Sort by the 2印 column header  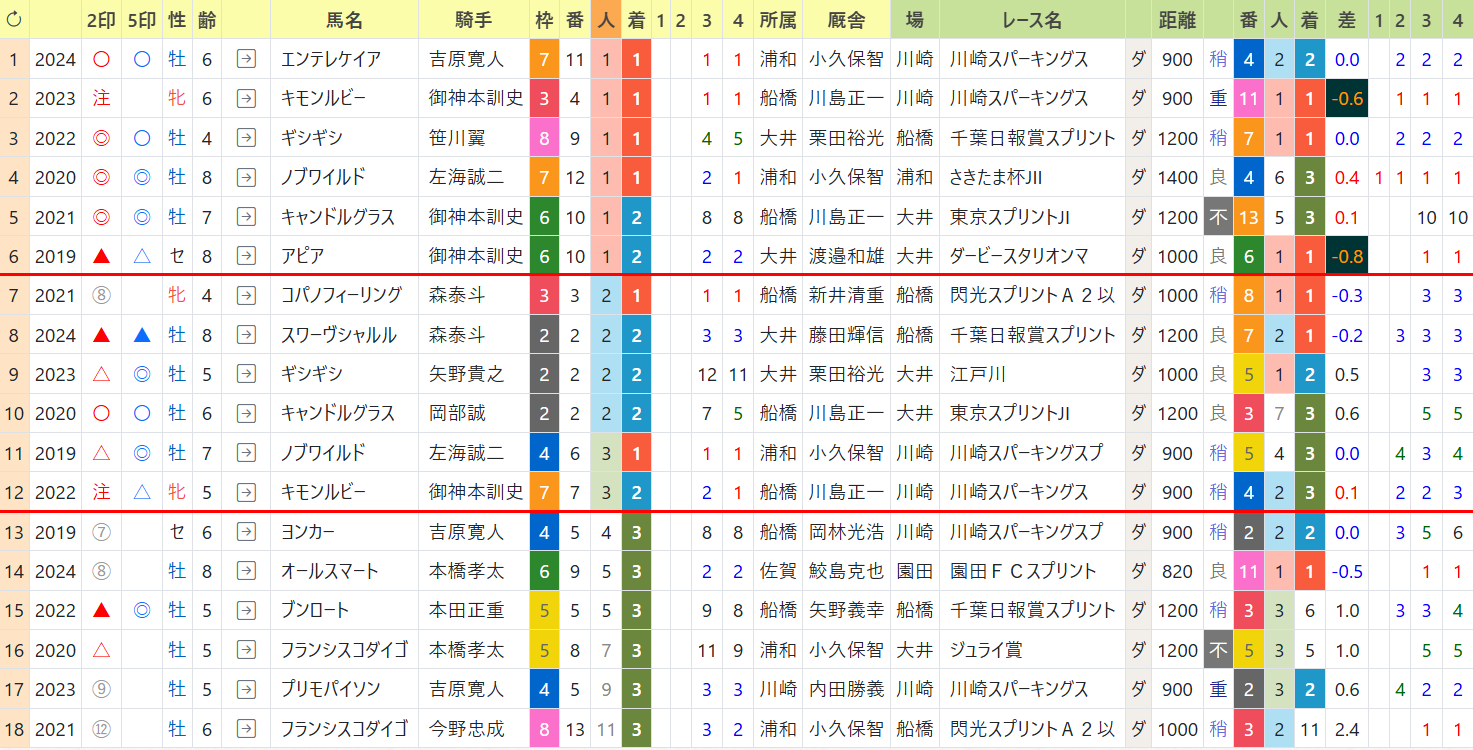tap(101, 19)
